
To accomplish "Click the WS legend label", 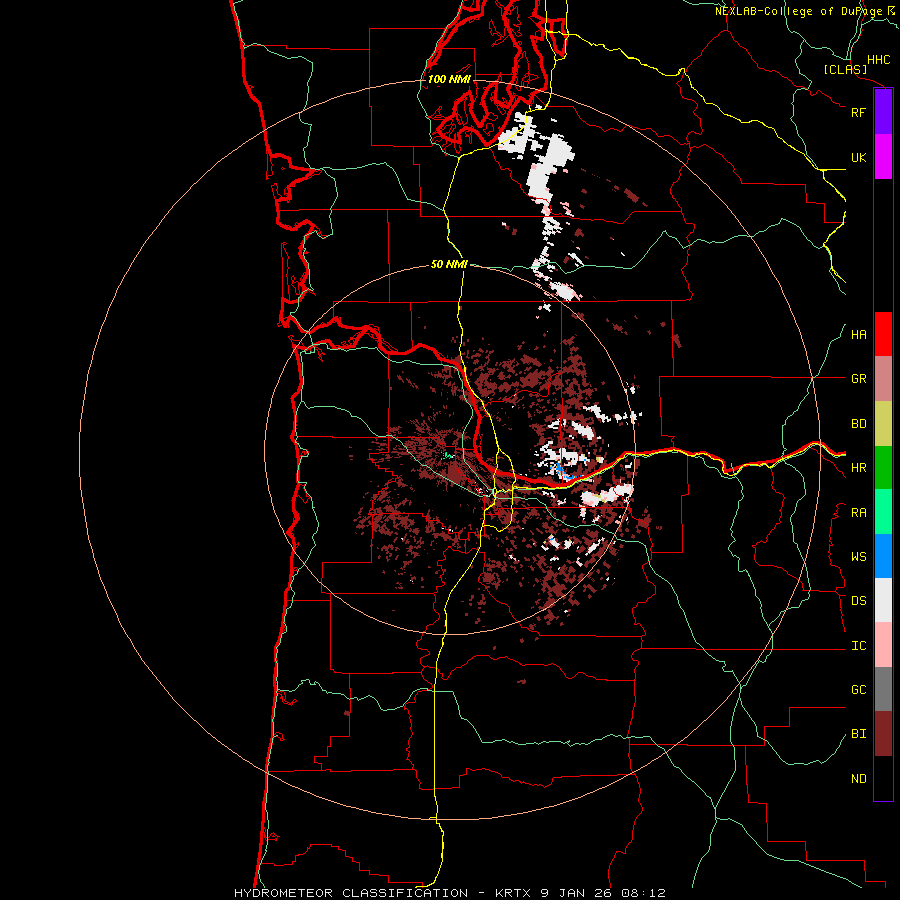I will pyautogui.click(x=858, y=557).
